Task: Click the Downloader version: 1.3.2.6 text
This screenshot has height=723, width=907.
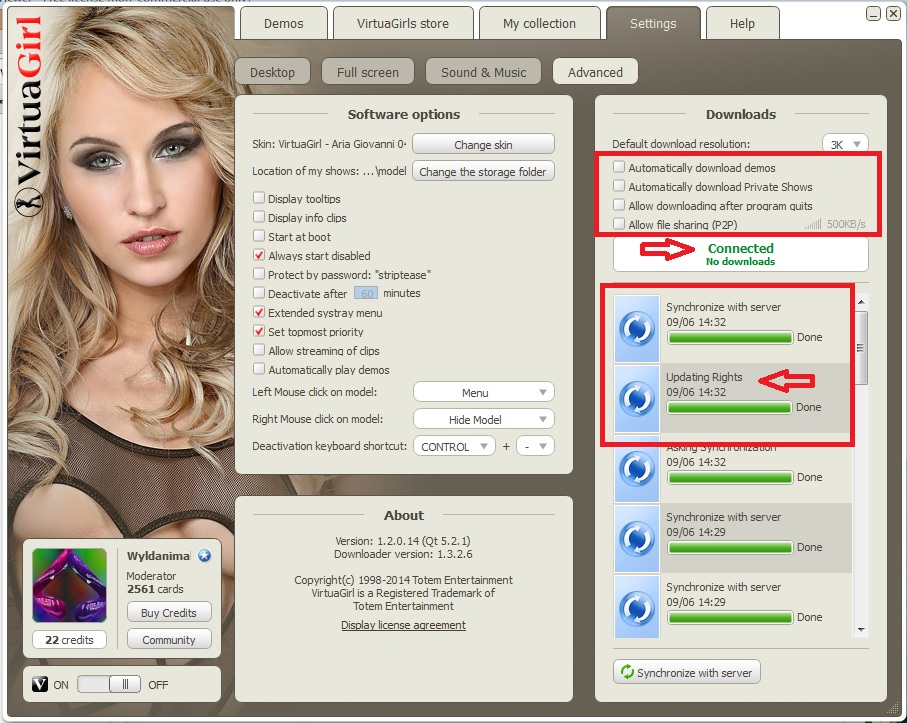Action: tap(403, 554)
